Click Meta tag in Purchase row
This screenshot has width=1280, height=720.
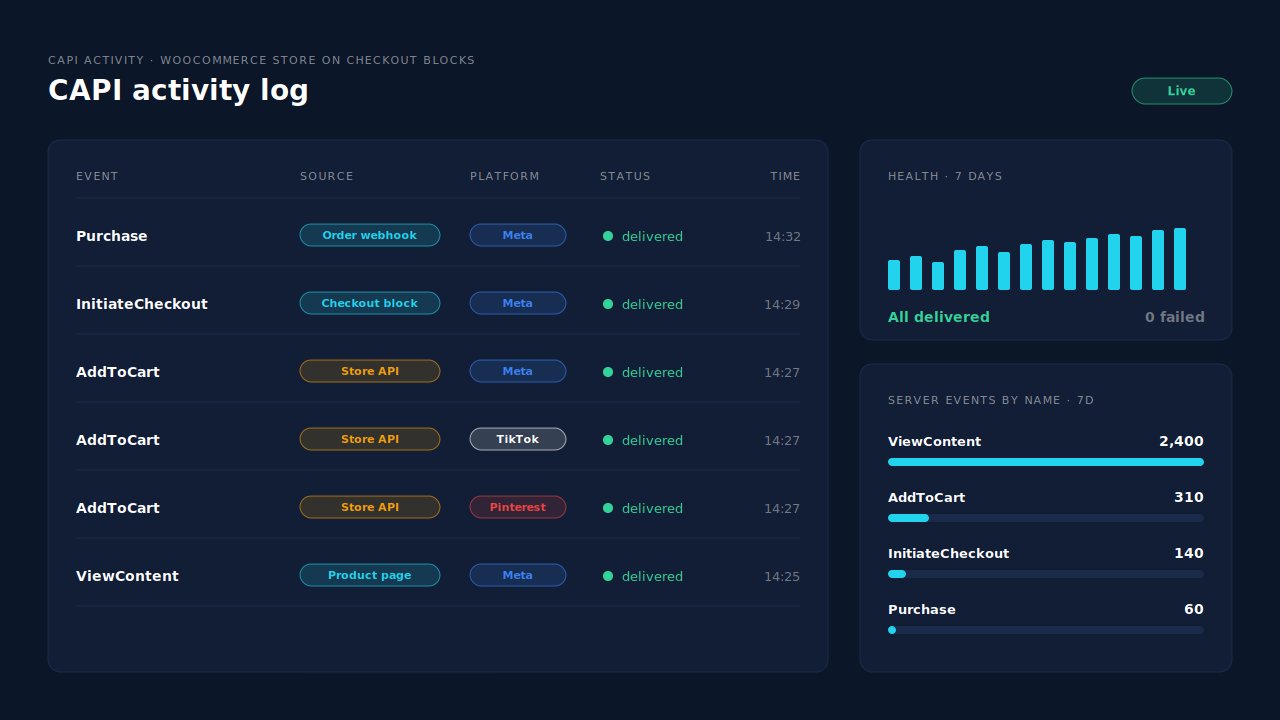click(518, 235)
